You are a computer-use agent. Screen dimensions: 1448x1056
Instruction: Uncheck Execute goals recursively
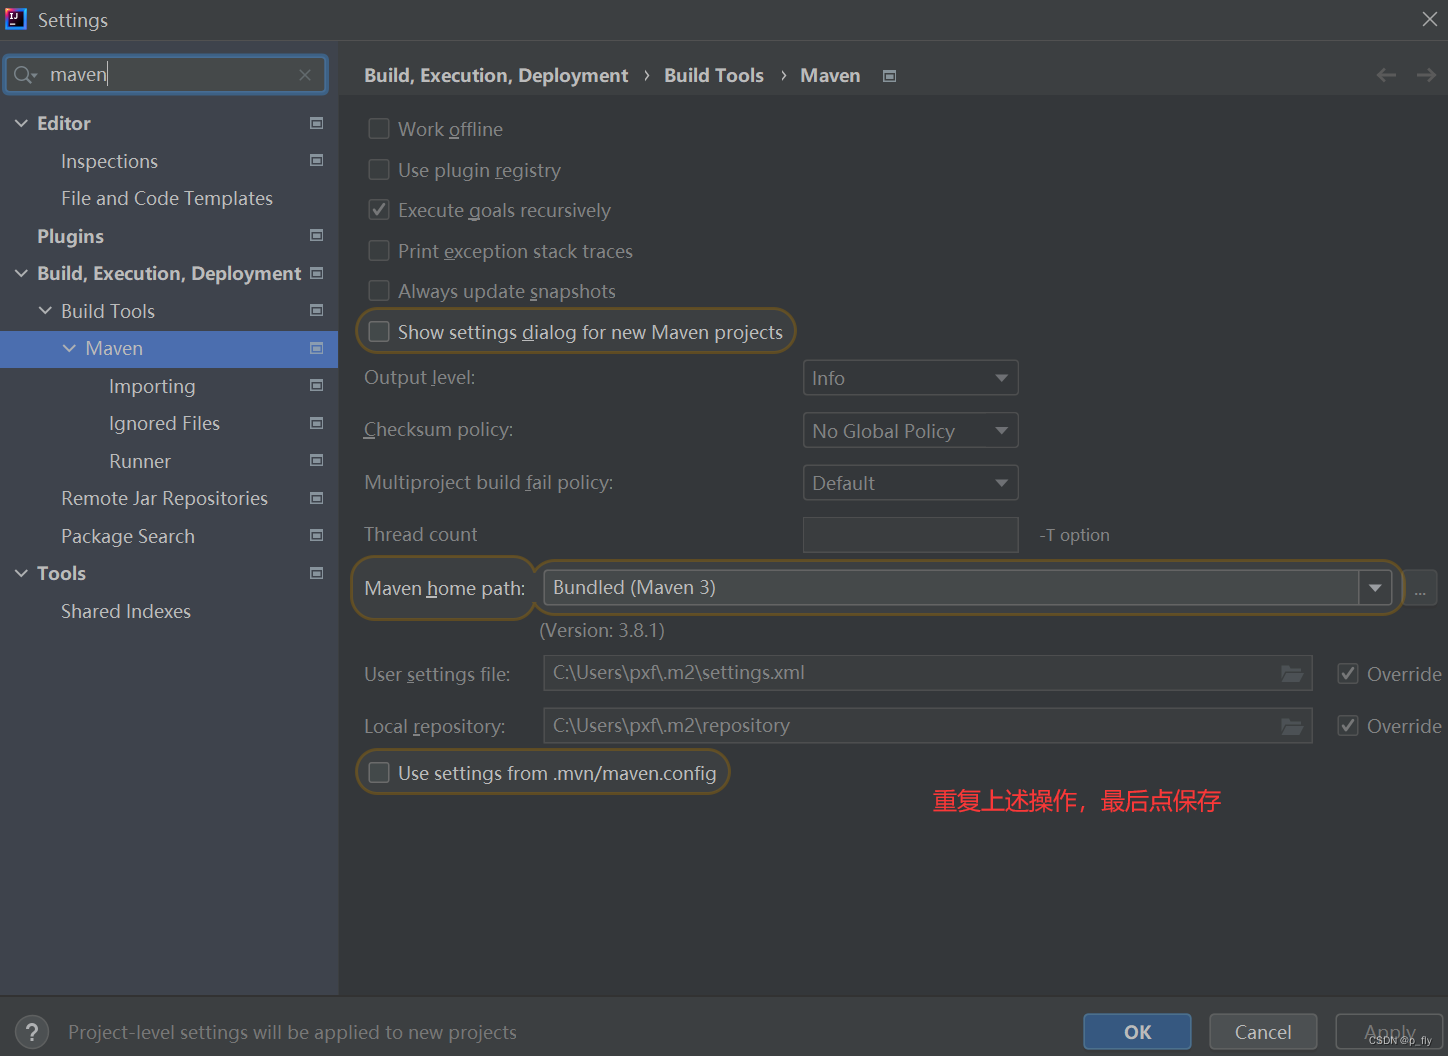point(379,210)
